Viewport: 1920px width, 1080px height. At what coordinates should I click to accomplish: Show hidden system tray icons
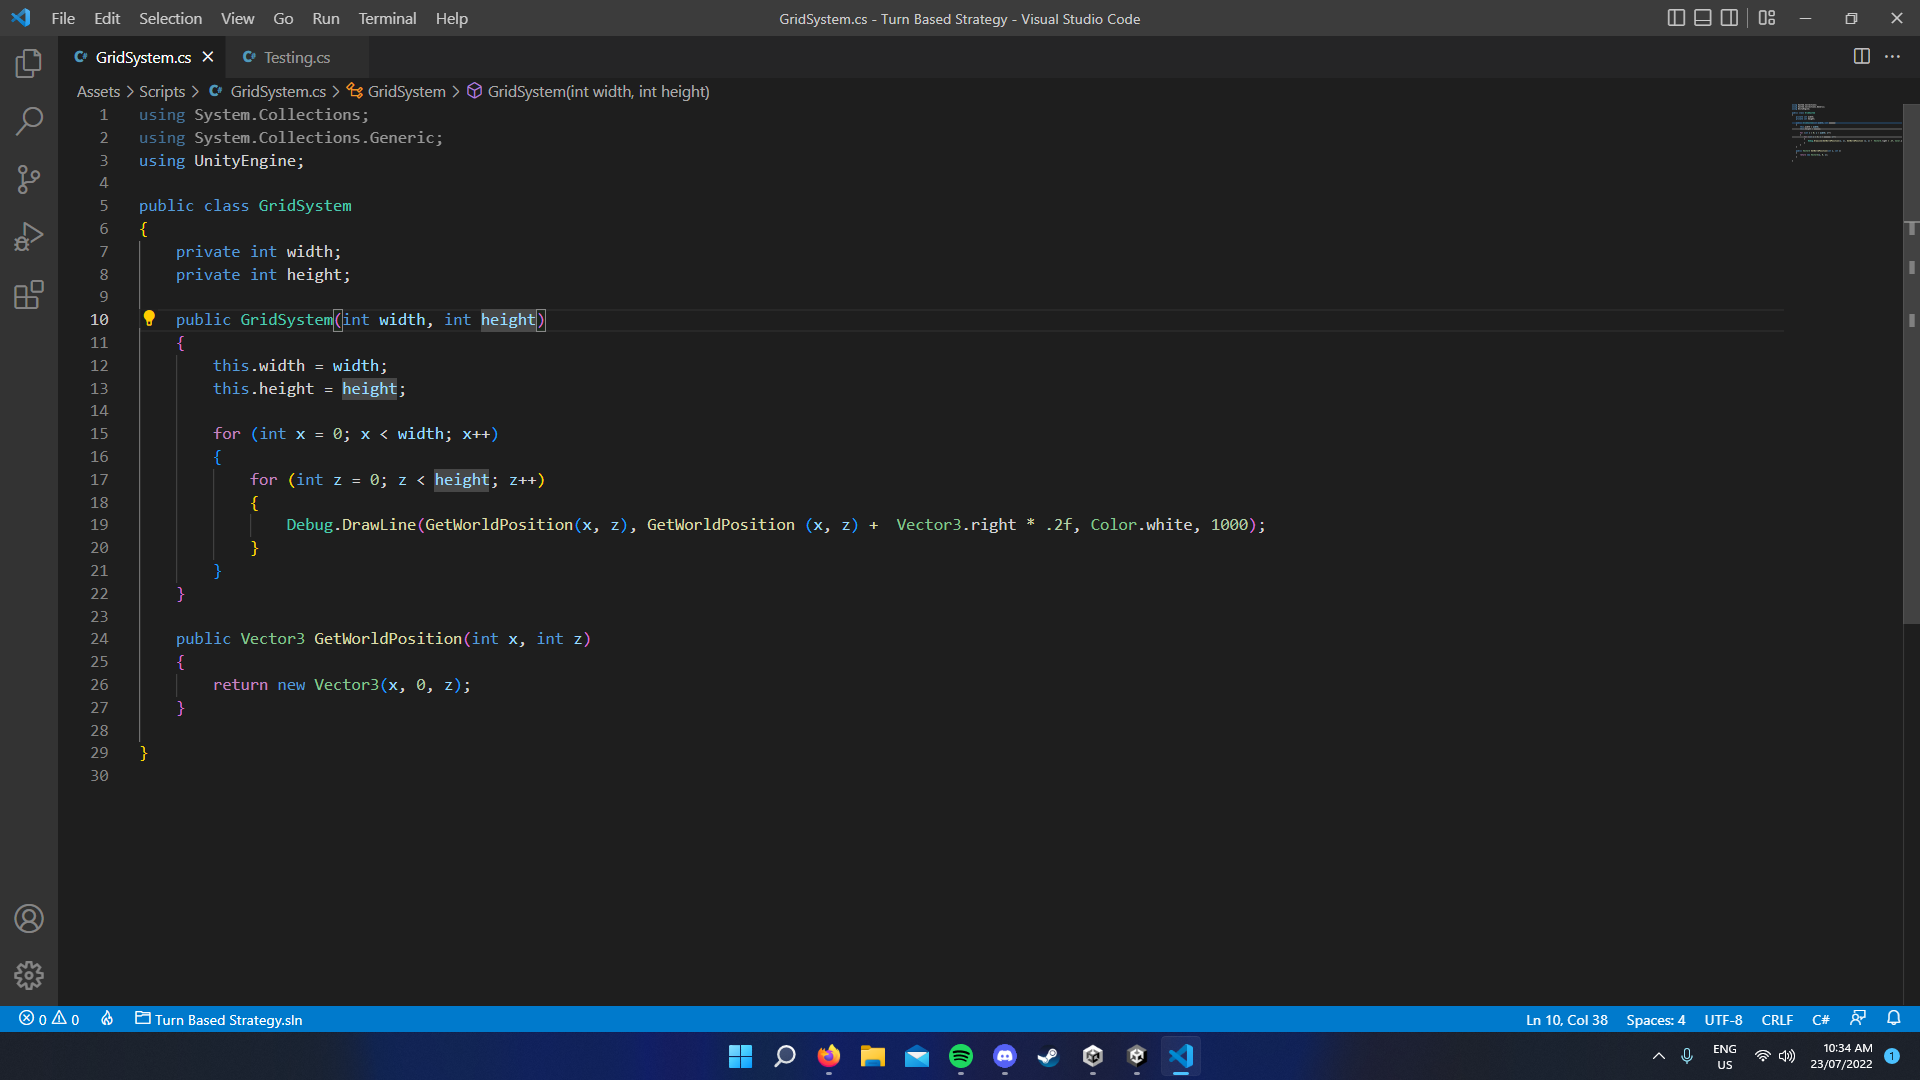1659,1056
